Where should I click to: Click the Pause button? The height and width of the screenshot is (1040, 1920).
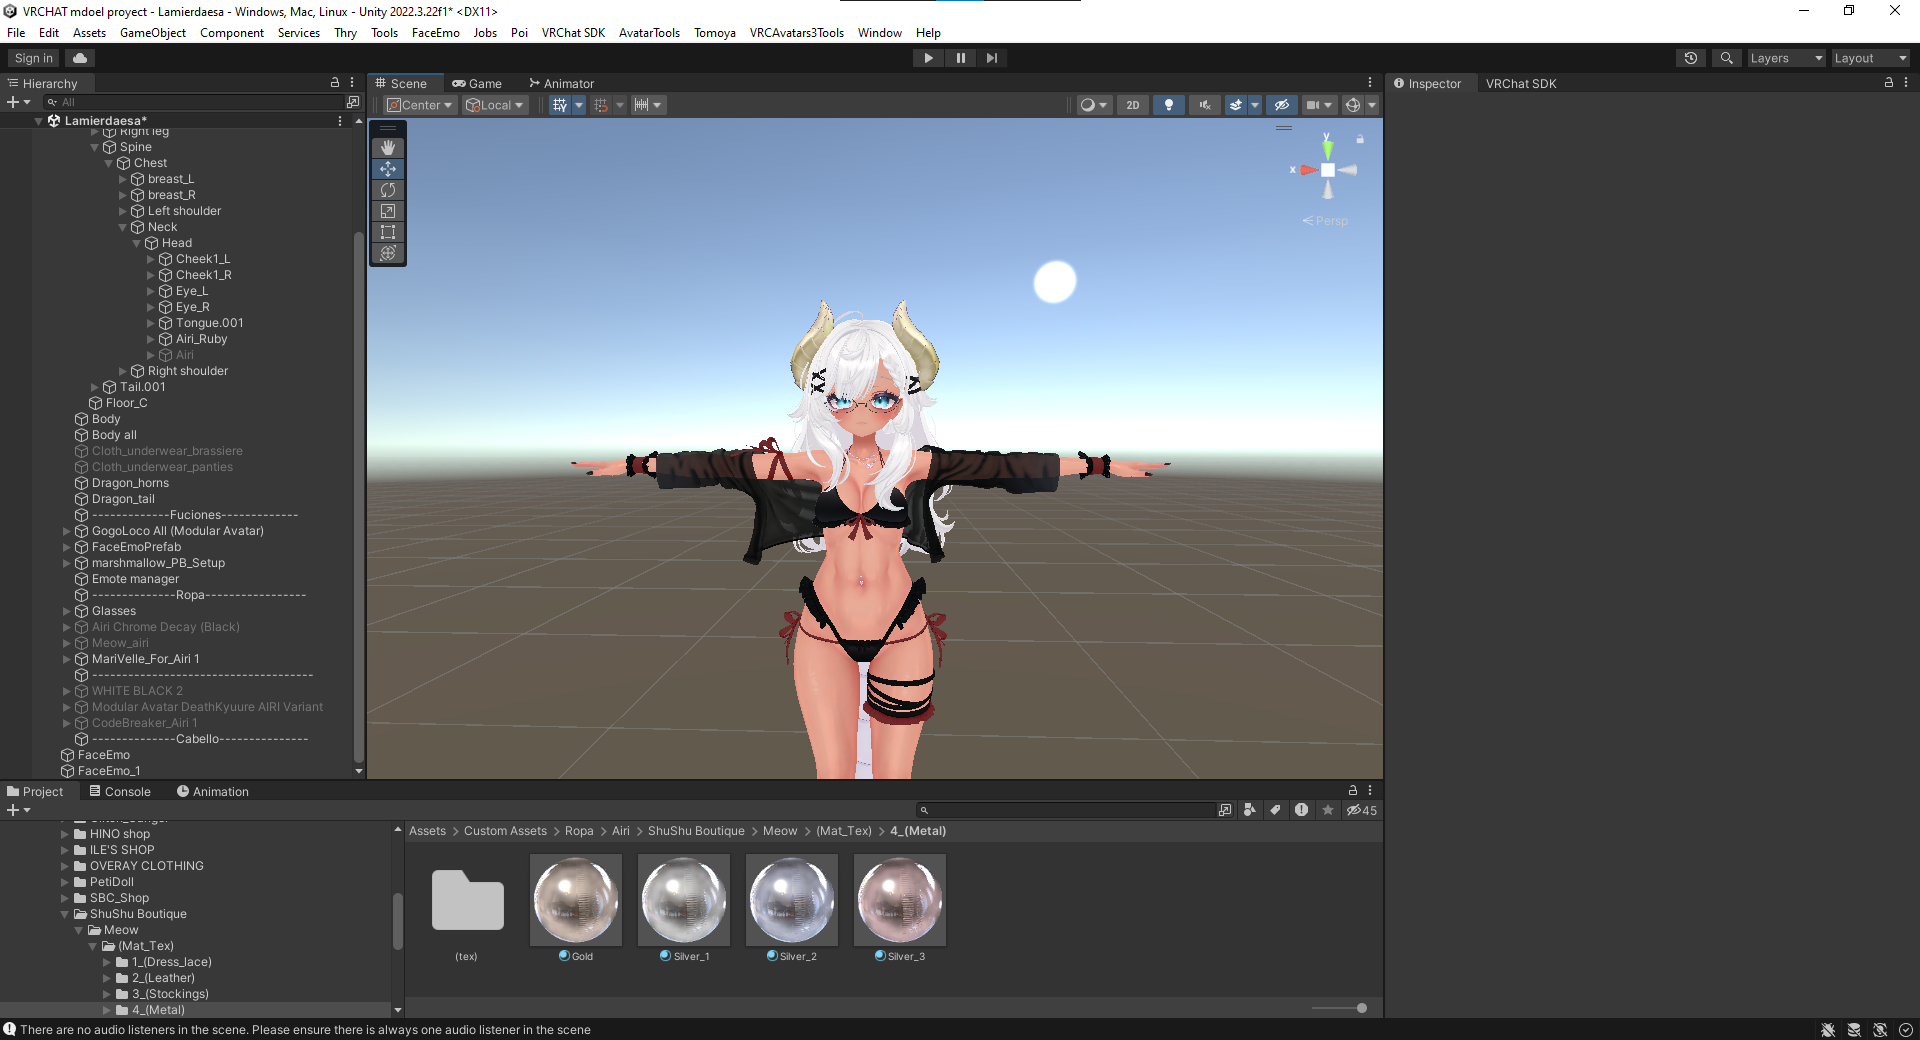pos(960,58)
